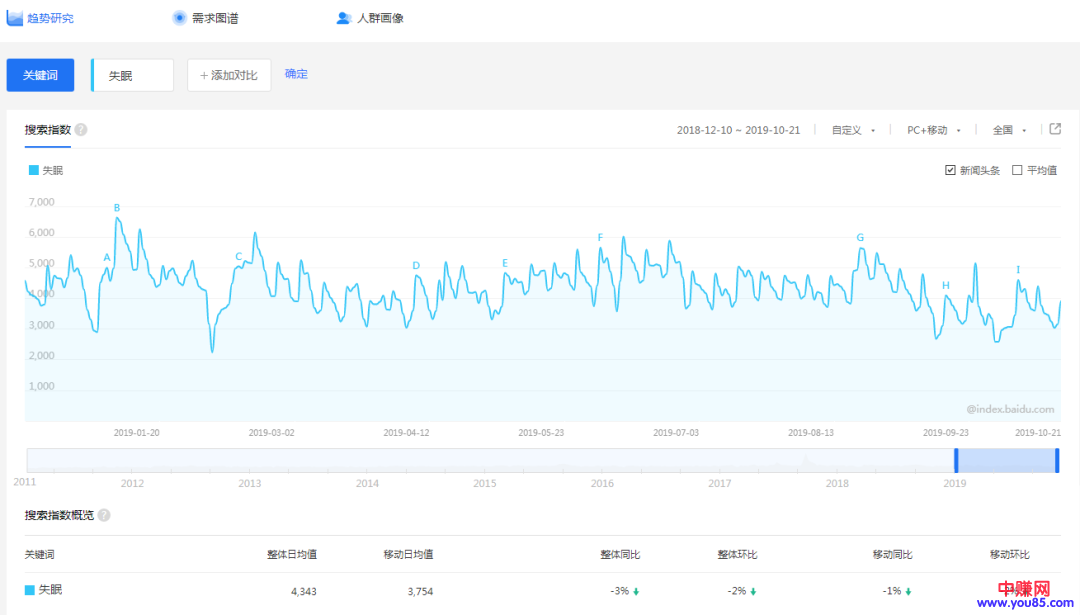The image size is (1080, 615).
Task: Click the export share icon above chart
Action: point(1054,129)
